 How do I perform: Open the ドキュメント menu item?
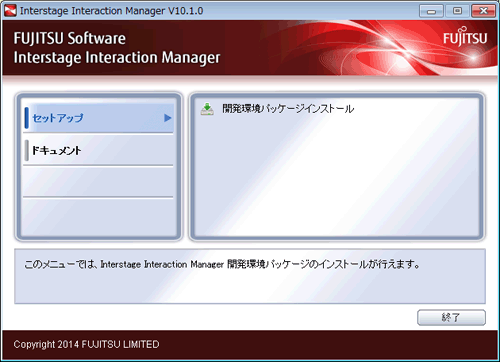(x=99, y=150)
